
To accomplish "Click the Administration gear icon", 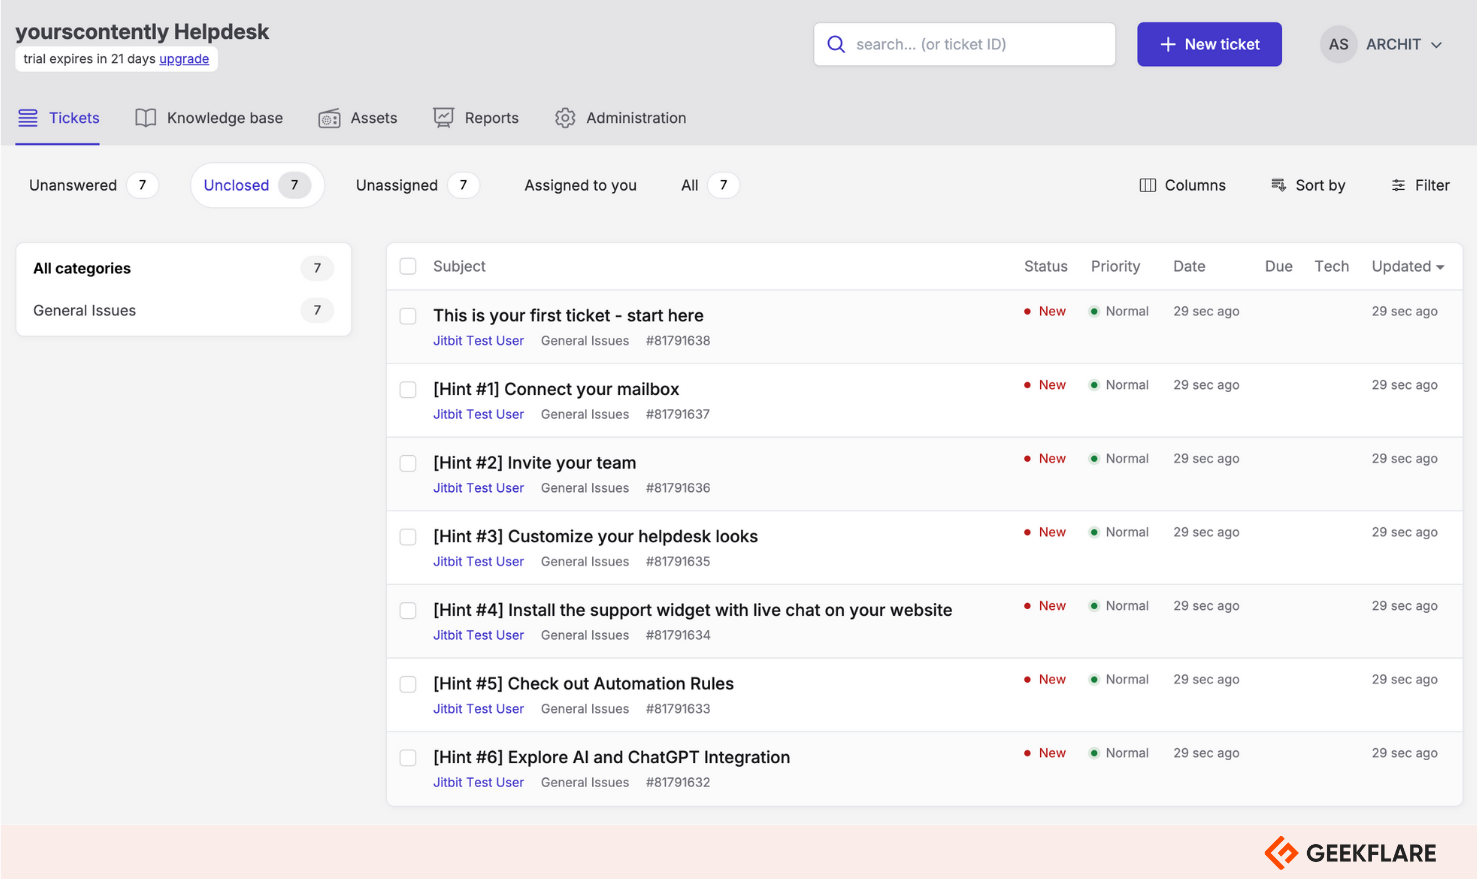I will [565, 118].
